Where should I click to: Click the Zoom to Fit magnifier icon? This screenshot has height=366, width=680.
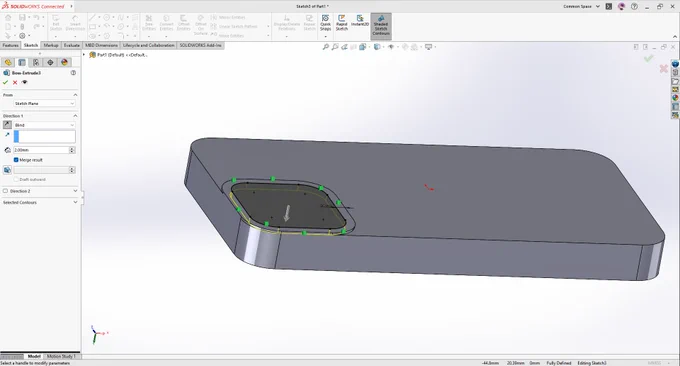326,47
